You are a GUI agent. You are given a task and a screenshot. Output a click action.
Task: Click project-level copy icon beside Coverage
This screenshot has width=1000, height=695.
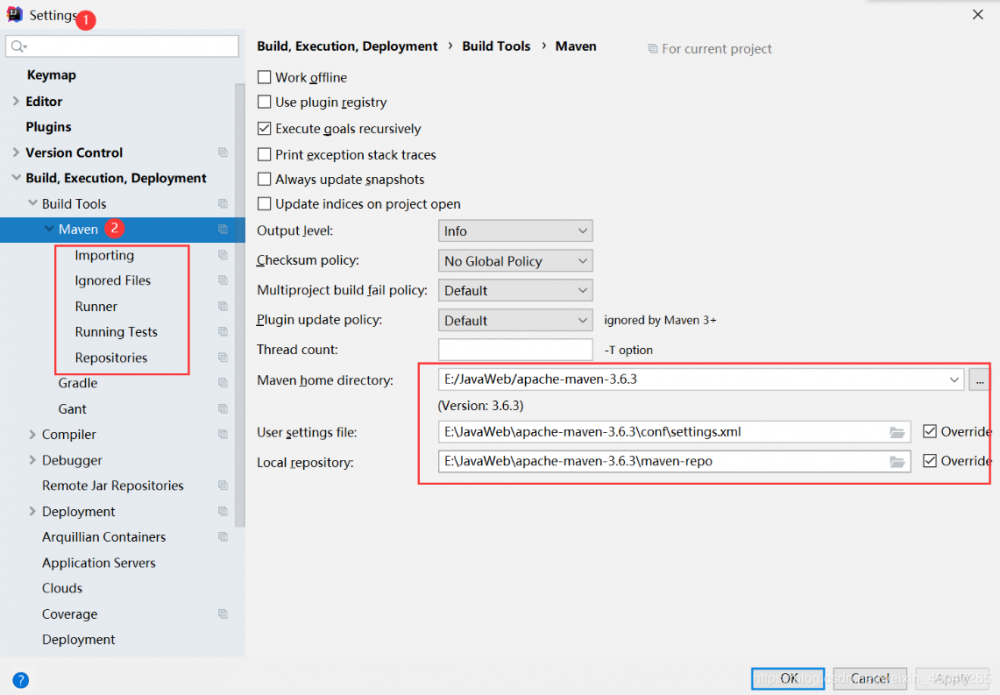point(223,614)
